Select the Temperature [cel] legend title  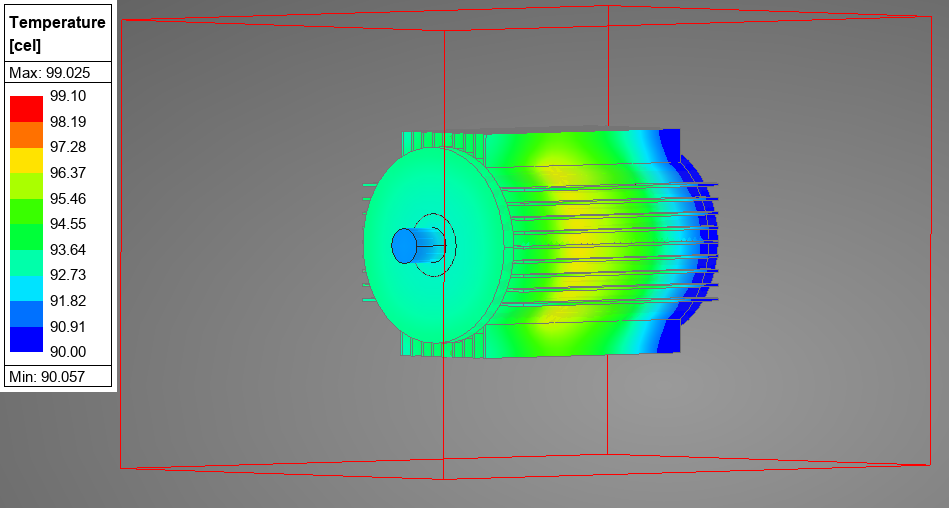[x=57, y=33]
